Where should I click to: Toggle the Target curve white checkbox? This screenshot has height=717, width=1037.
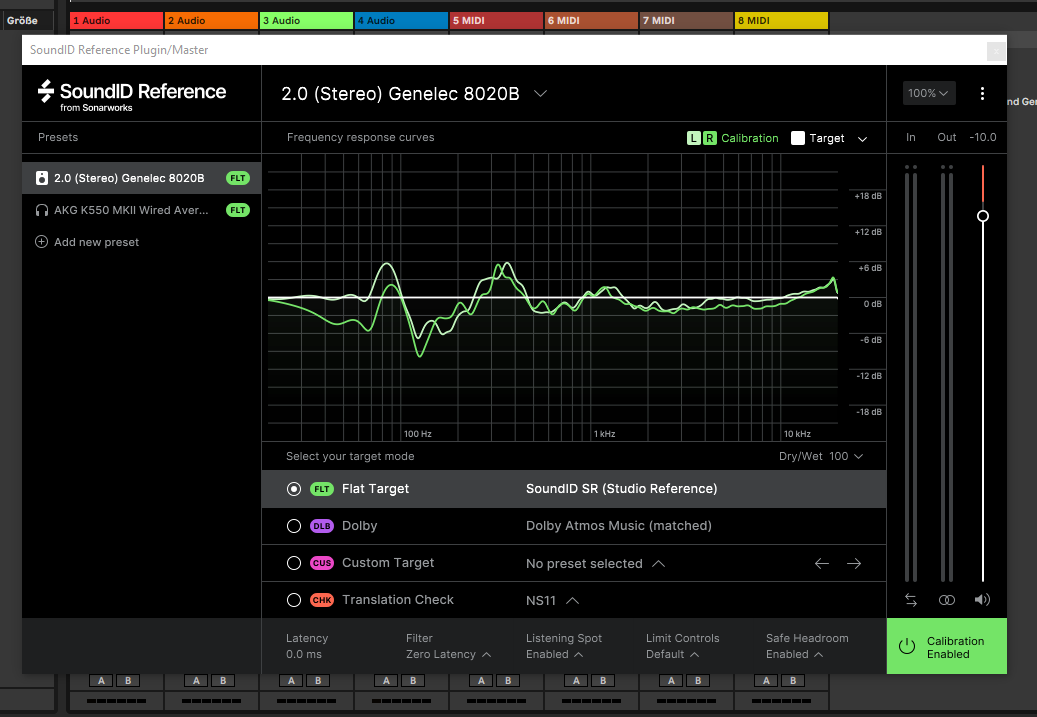798,138
